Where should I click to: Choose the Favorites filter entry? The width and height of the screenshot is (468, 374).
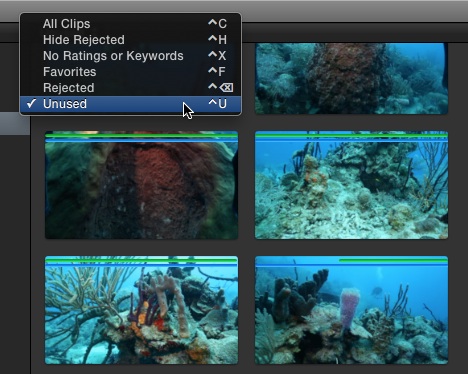[x=130, y=72]
